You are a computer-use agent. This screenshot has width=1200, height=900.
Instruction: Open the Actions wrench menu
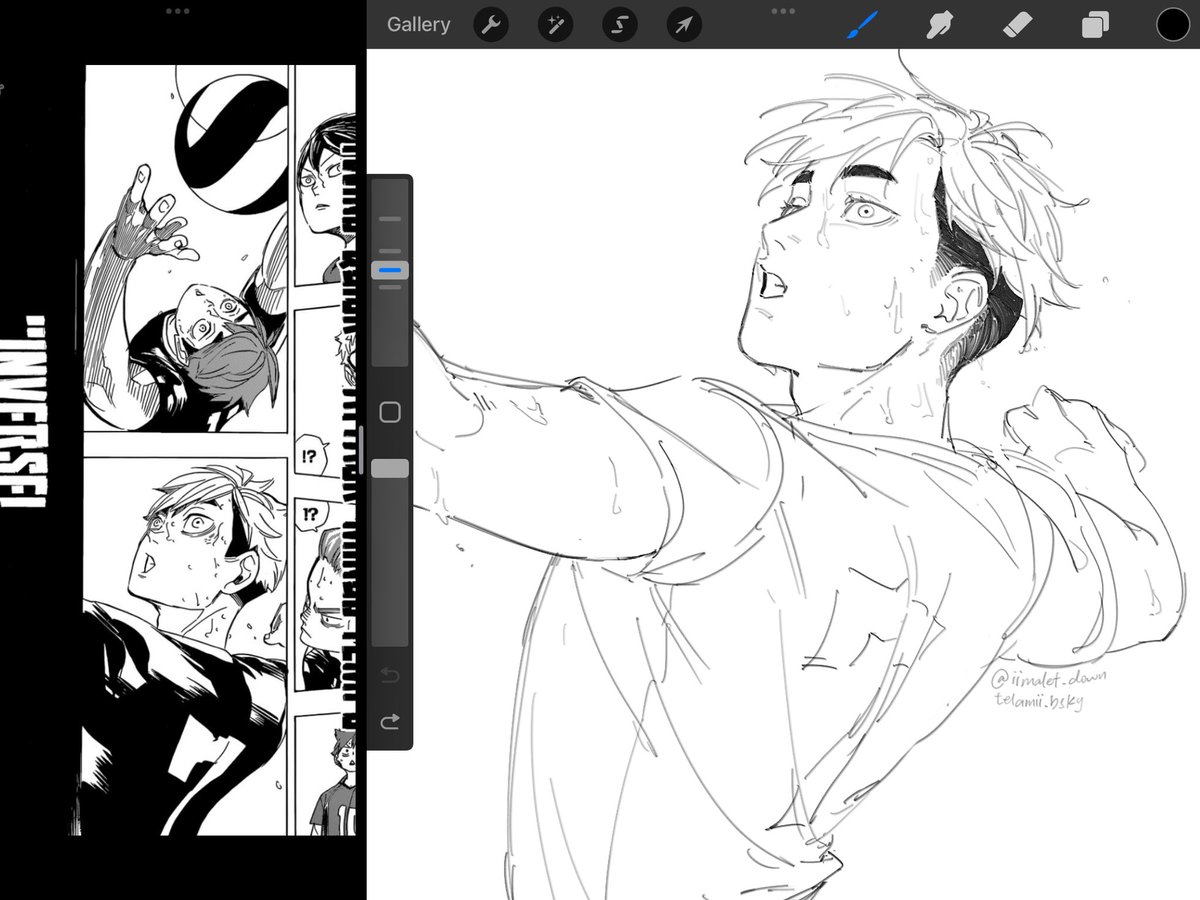click(490, 24)
